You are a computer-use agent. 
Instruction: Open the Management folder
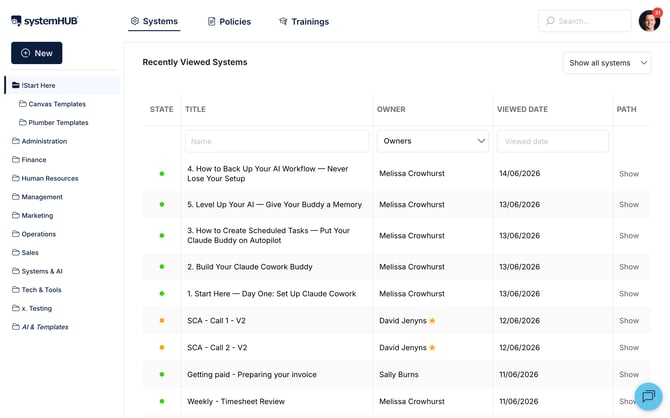(37, 197)
